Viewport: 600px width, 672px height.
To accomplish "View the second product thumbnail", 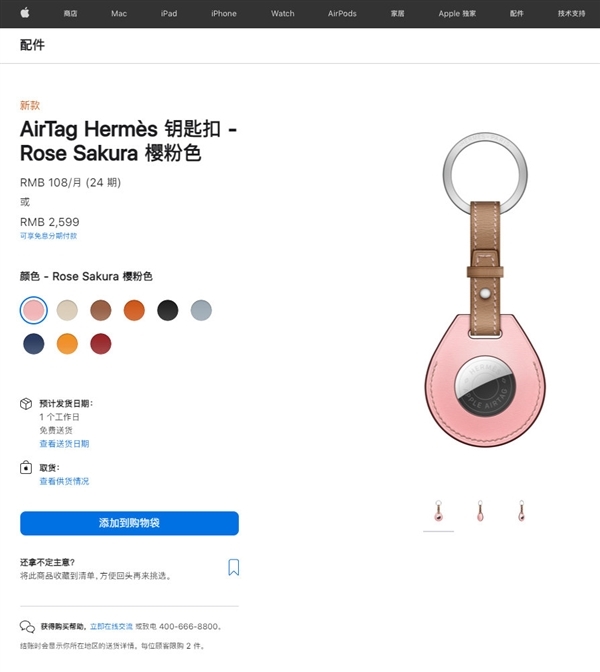I will [480, 510].
